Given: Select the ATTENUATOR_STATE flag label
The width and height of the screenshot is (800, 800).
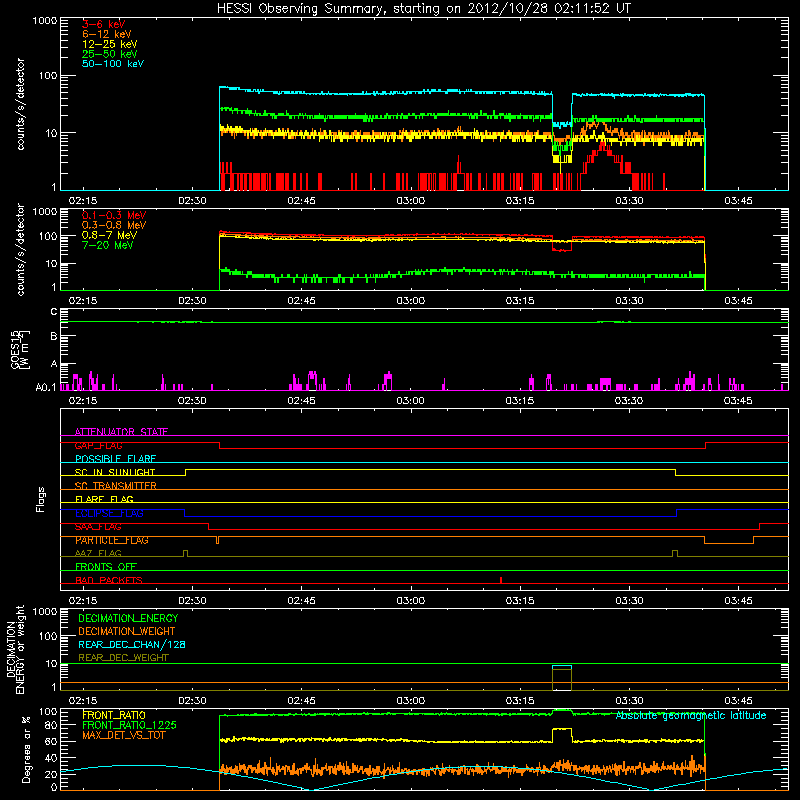Looking at the screenshot, I should (x=121, y=432).
